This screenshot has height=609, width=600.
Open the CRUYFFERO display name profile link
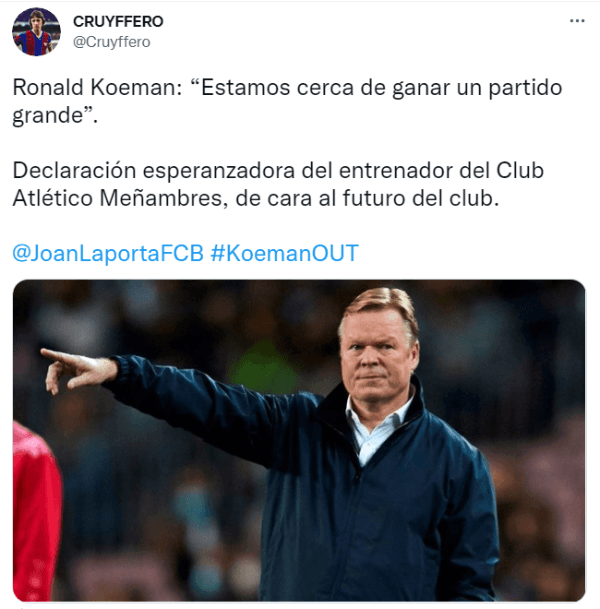pos(118,21)
